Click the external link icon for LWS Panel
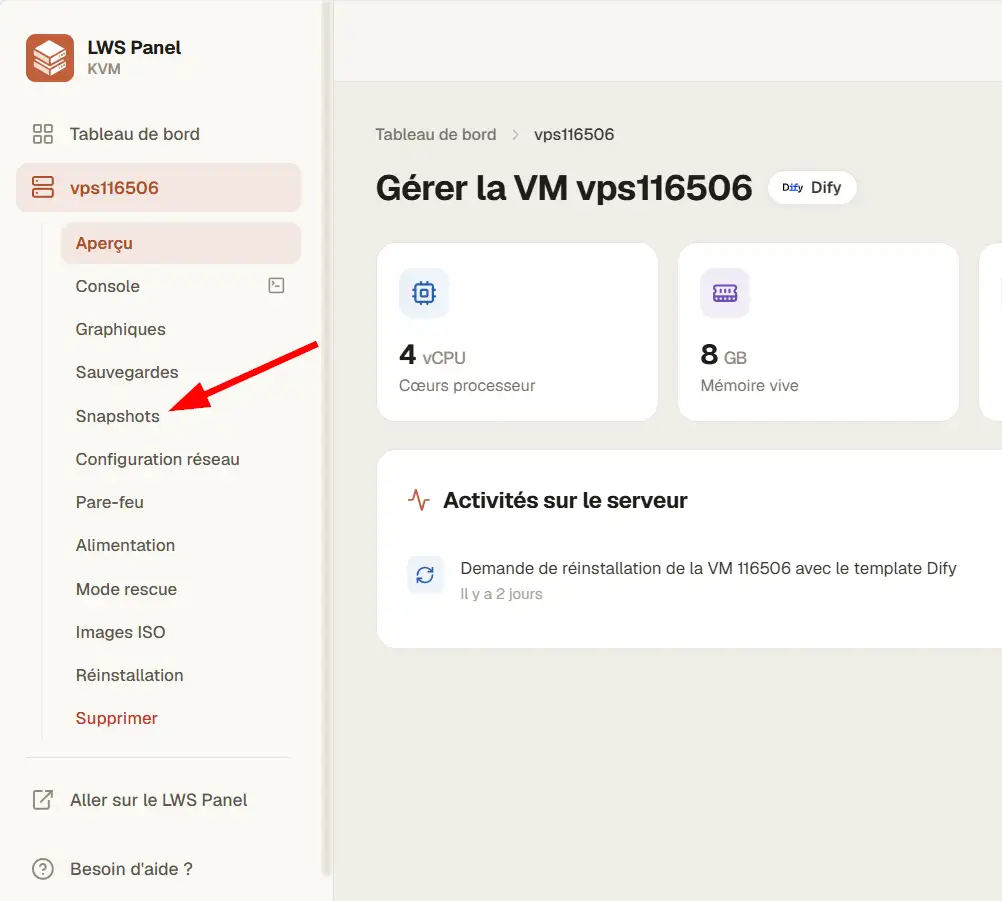 pyautogui.click(x=43, y=799)
